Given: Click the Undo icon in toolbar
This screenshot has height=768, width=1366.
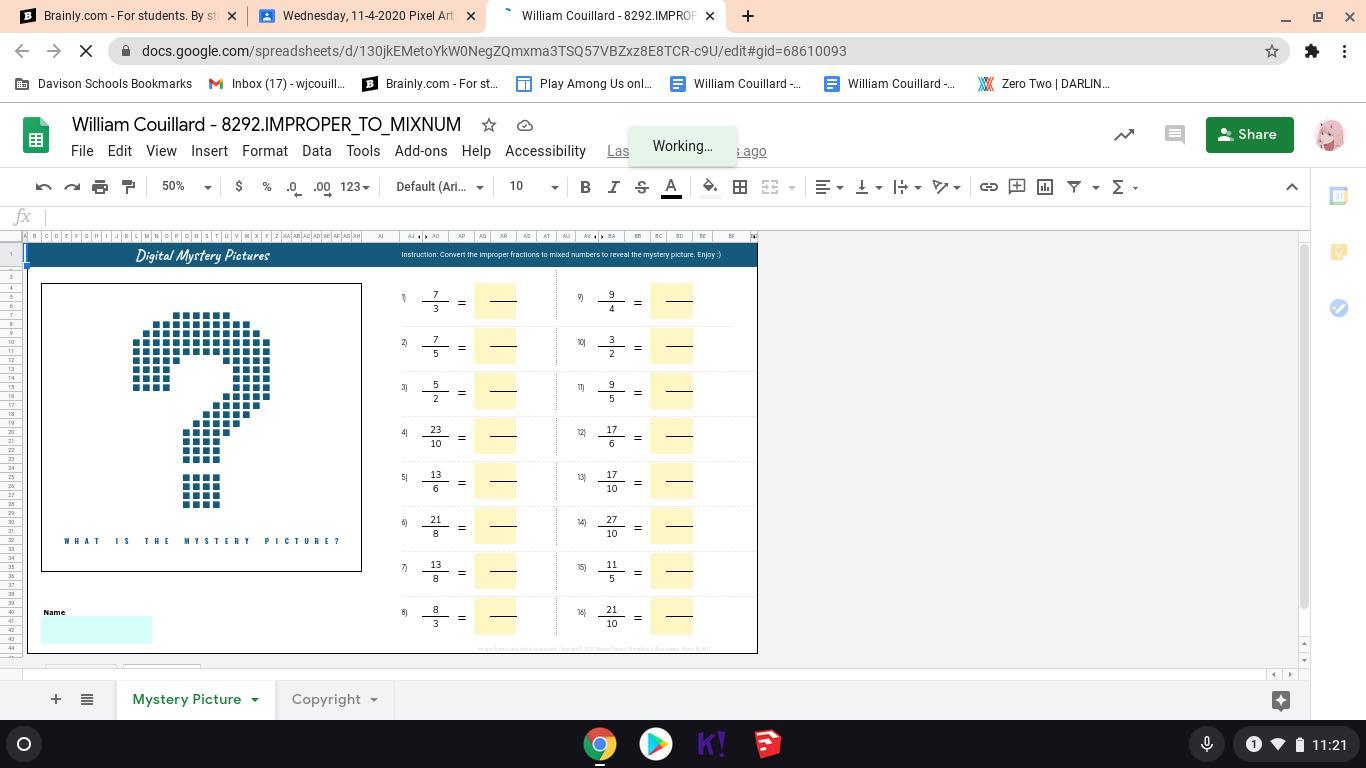Looking at the screenshot, I should click(x=43, y=187).
